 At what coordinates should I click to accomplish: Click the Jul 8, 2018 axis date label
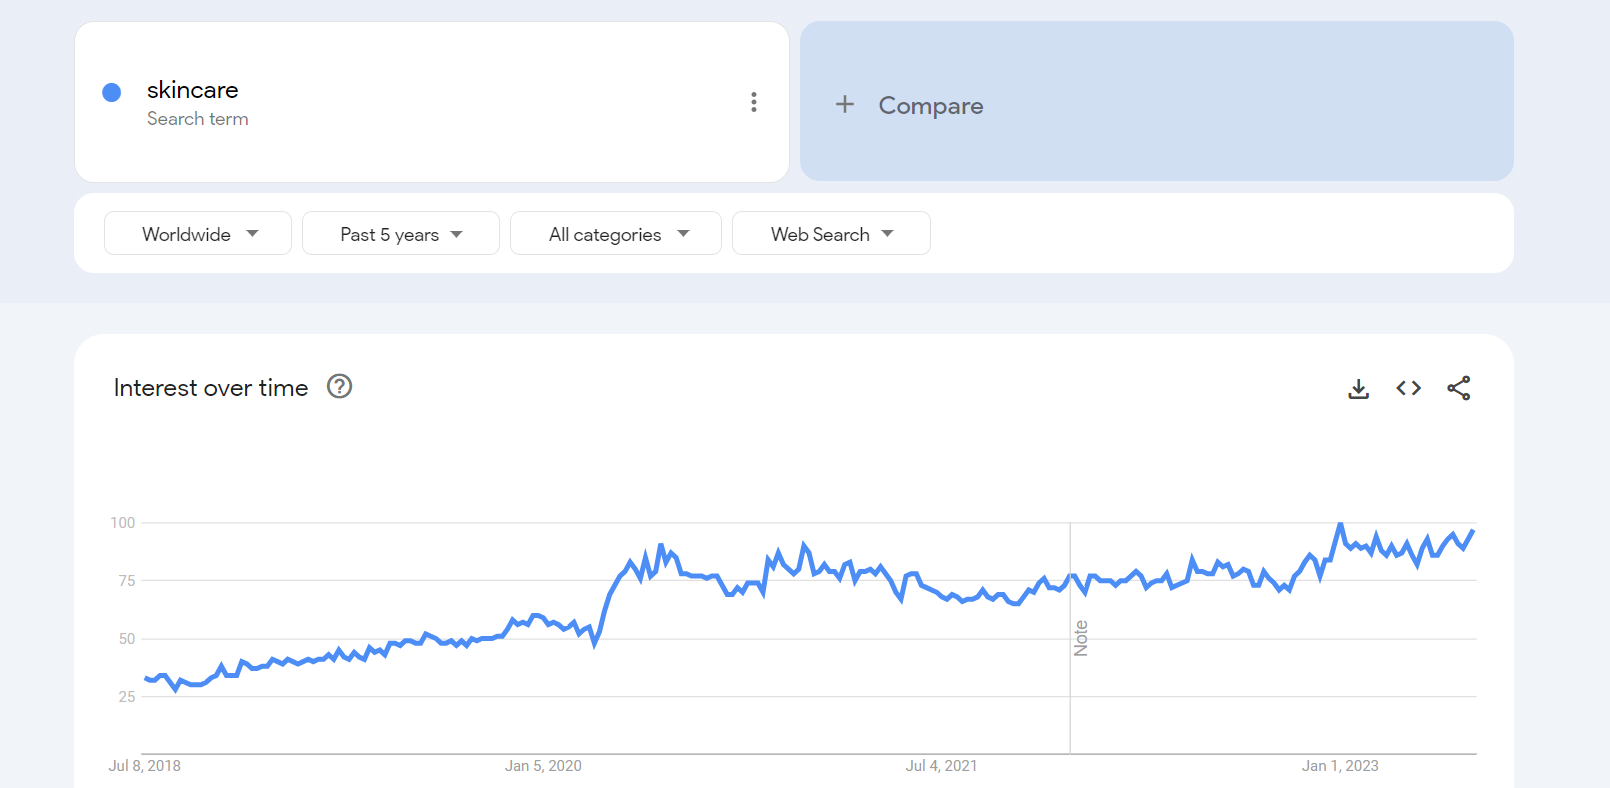(145, 766)
